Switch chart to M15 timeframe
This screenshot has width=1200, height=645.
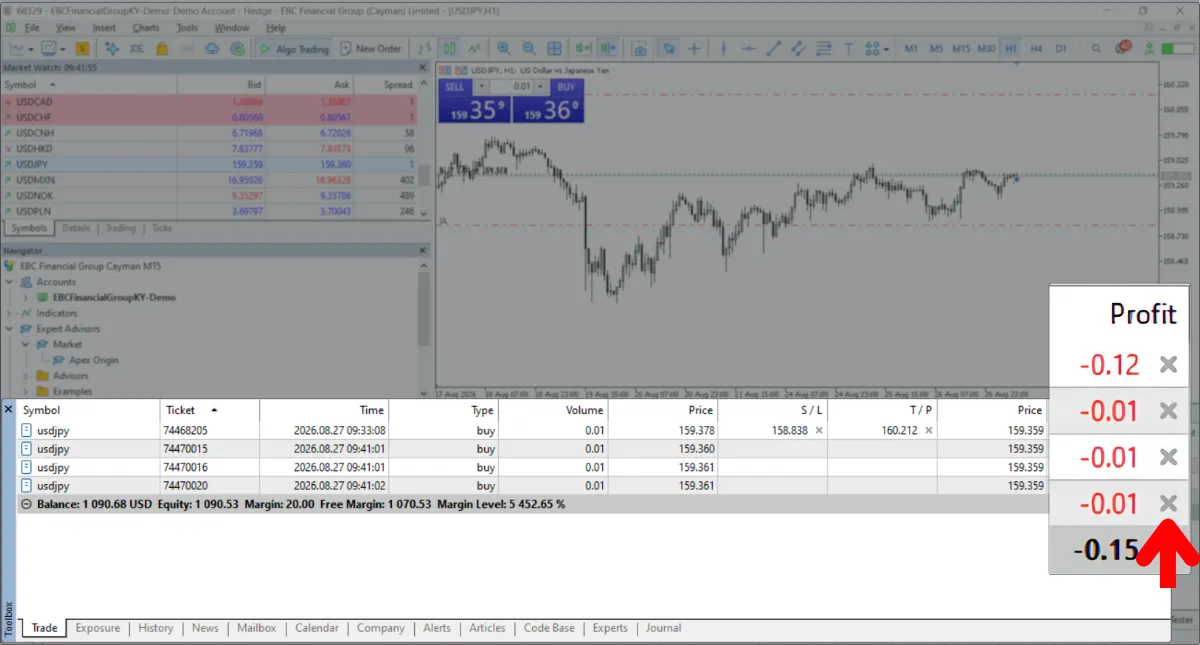point(961,48)
